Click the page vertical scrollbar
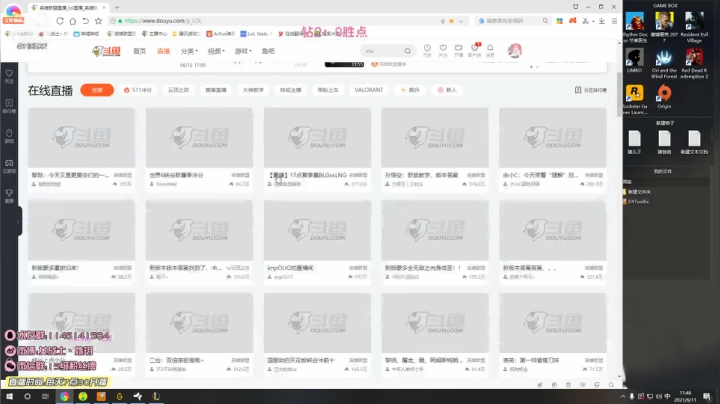 coord(619,94)
